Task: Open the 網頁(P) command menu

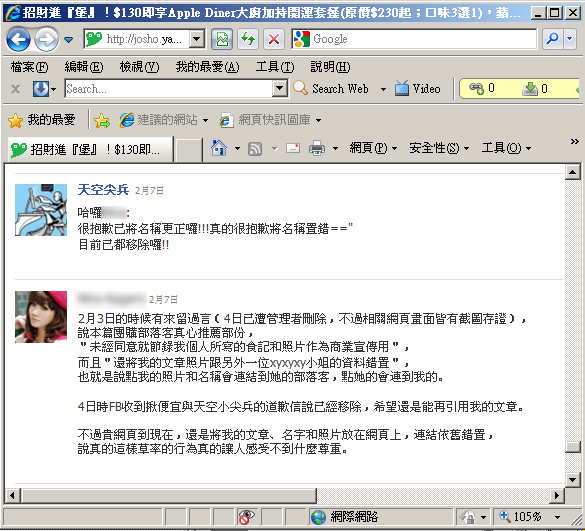Action: click(x=373, y=148)
